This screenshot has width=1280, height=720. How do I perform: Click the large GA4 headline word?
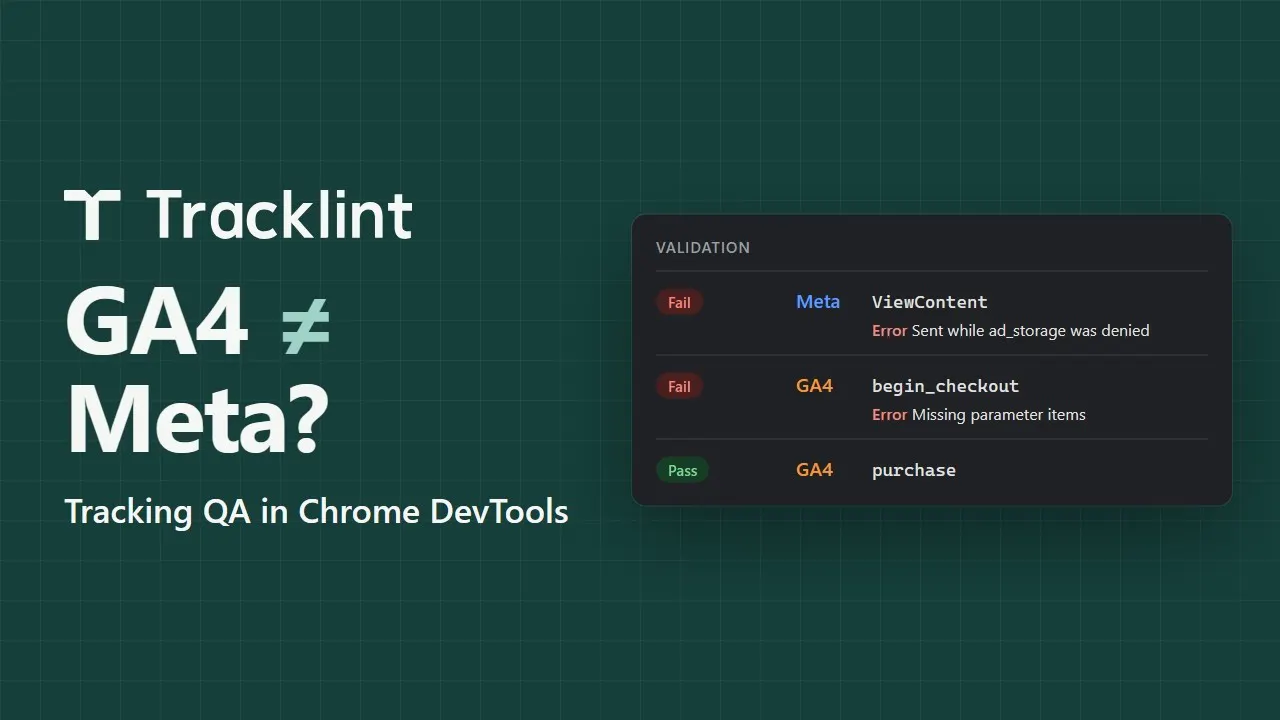click(x=157, y=323)
